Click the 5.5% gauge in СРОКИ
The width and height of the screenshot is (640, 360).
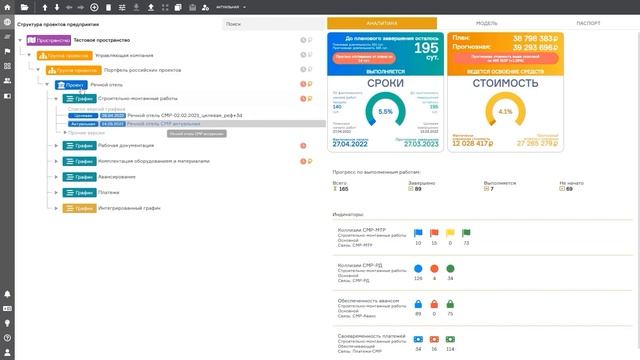(385, 109)
